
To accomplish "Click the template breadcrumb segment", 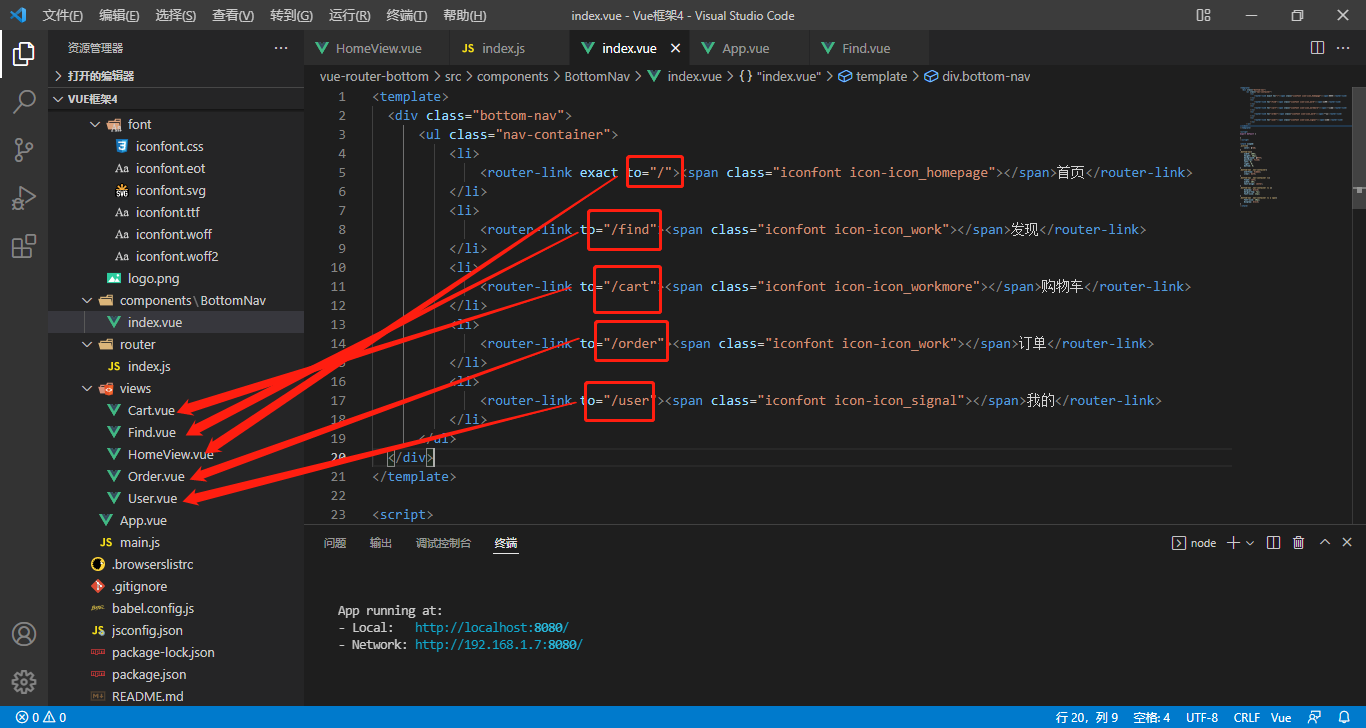I will (873, 76).
